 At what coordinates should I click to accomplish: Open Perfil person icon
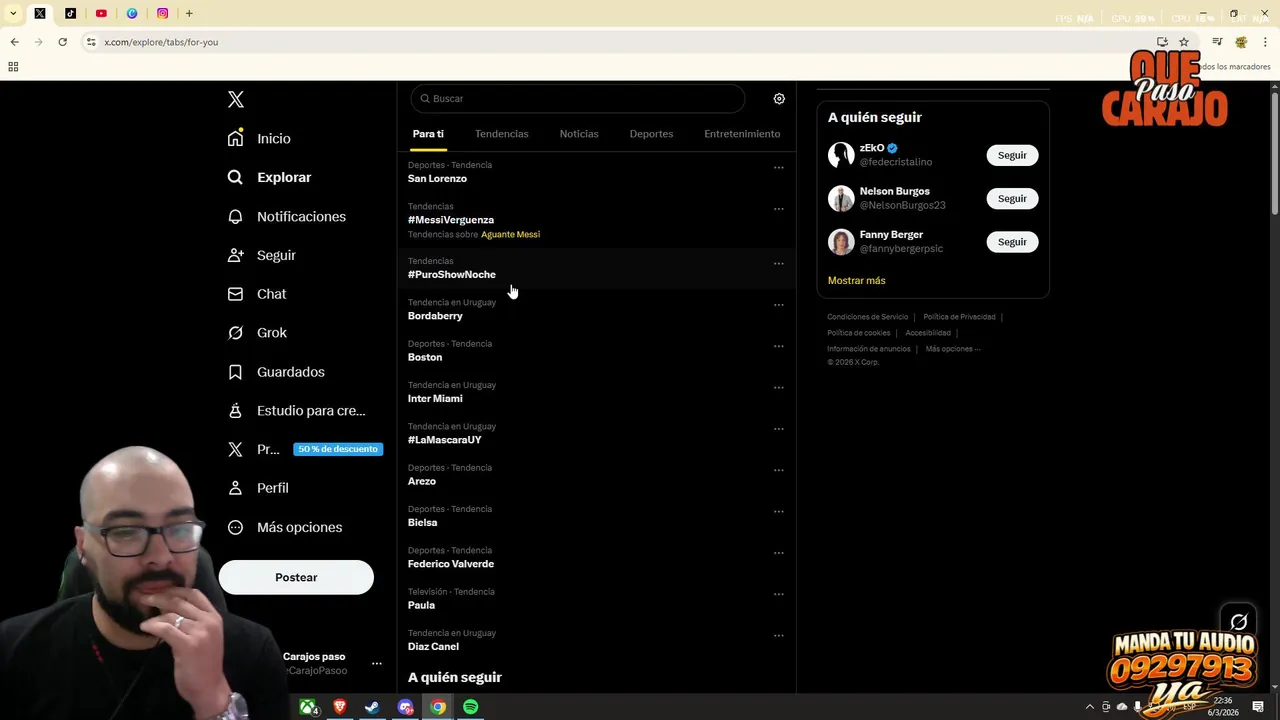pos(235,488)
